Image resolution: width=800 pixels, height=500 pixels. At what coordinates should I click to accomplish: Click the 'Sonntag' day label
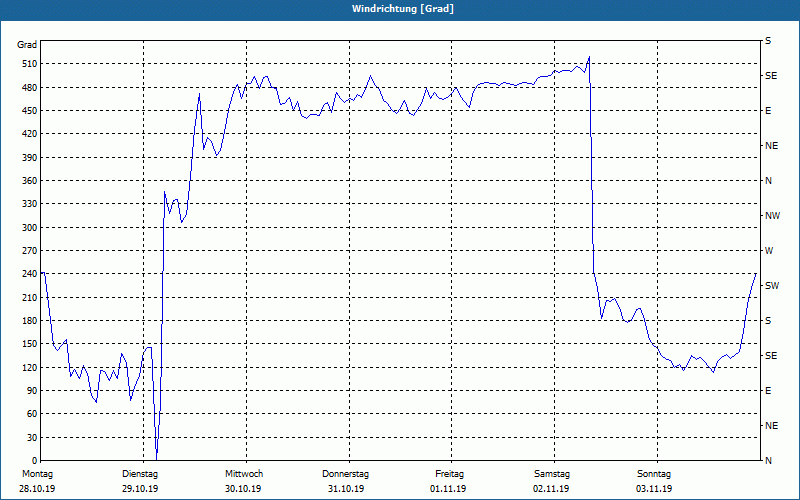point(654,474)
